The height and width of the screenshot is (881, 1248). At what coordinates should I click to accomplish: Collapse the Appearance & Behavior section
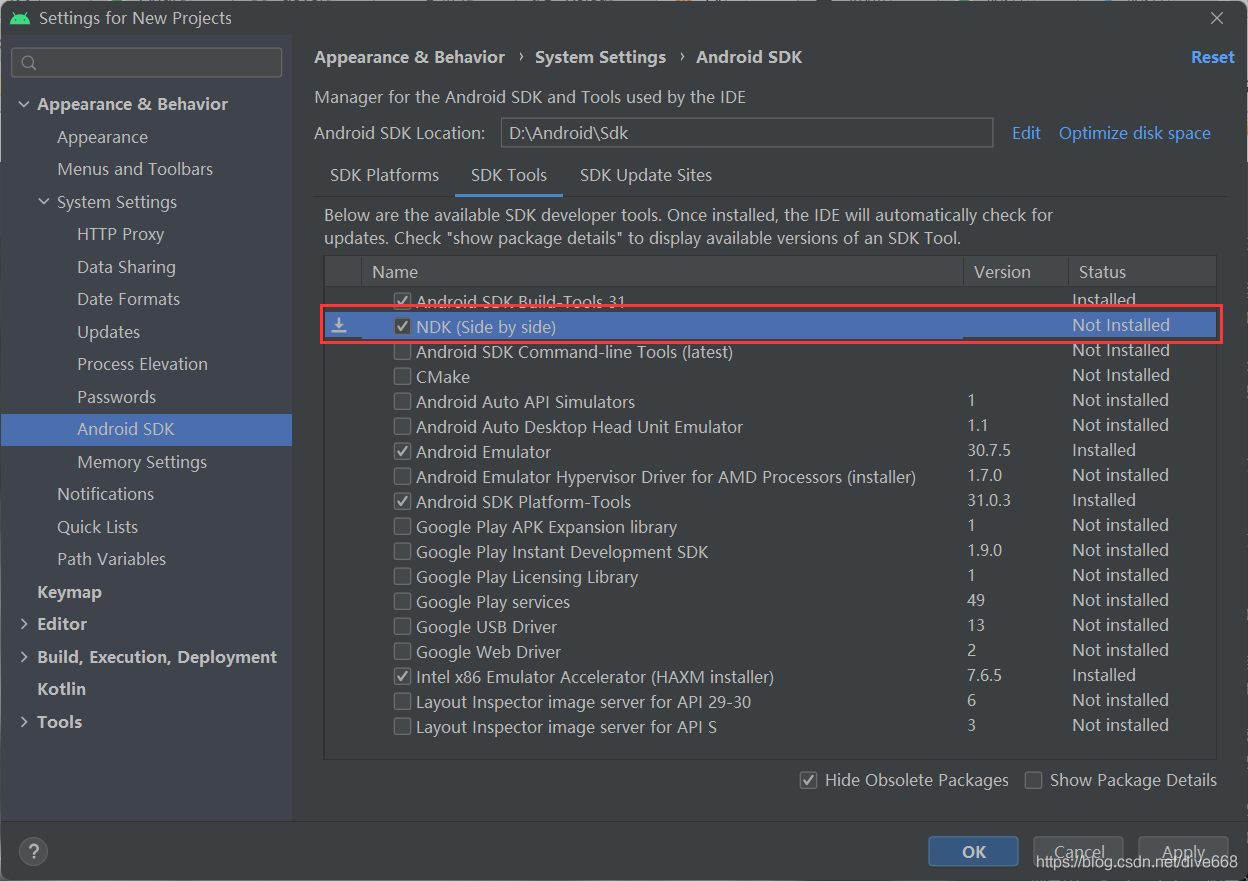pyautogui.click(x=24, y=104)
